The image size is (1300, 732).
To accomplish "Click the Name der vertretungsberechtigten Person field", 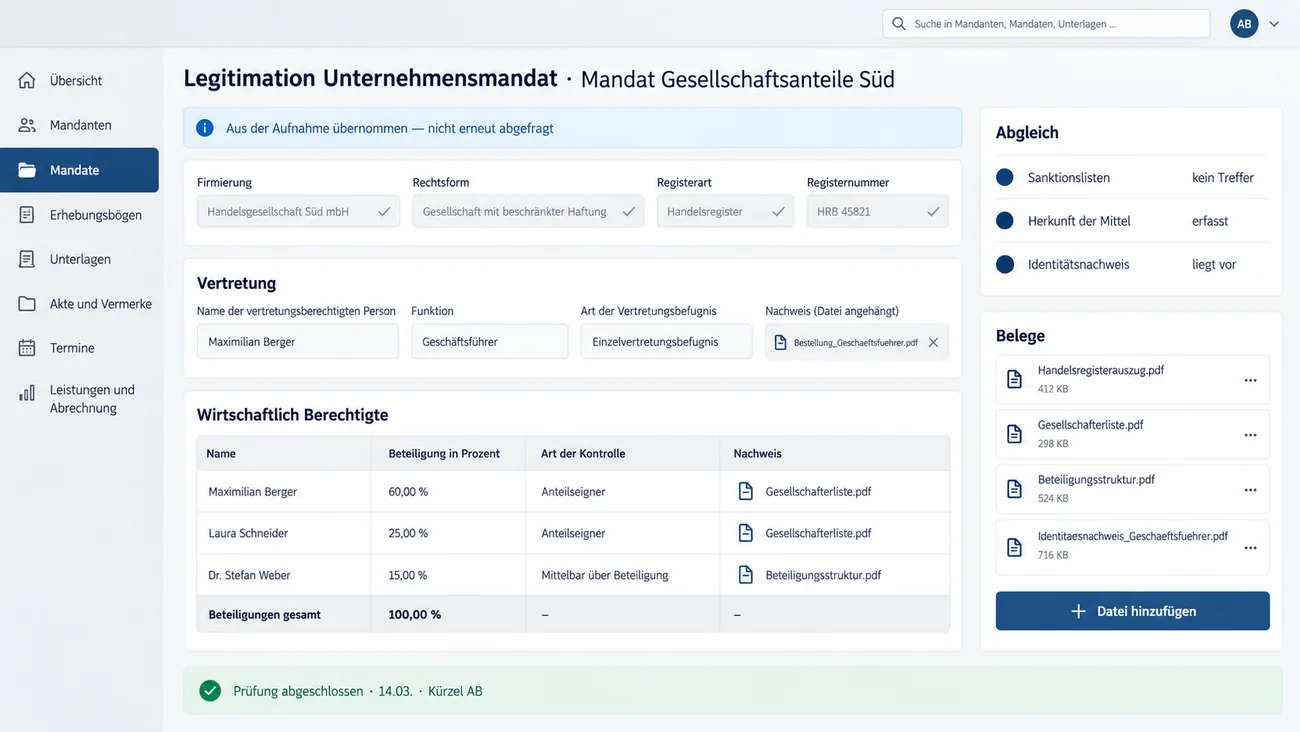I will 298,342.
